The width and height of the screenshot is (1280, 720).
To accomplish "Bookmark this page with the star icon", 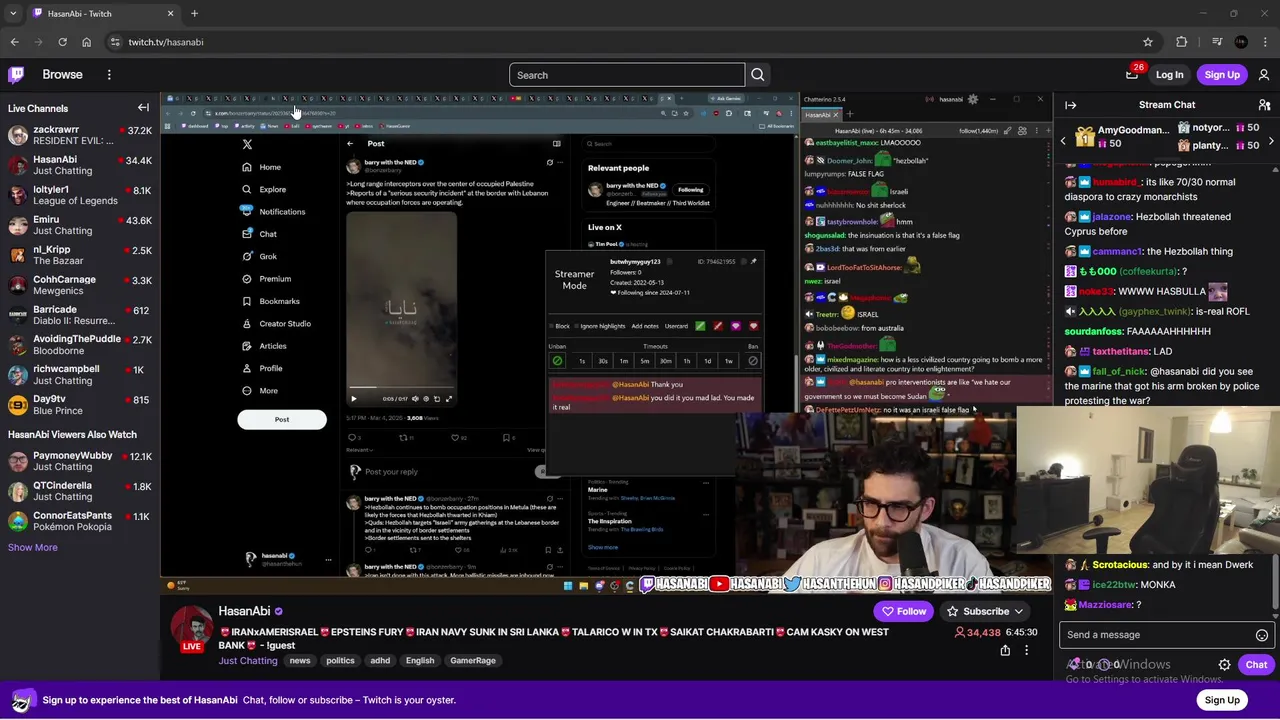I will point(1148,42).
